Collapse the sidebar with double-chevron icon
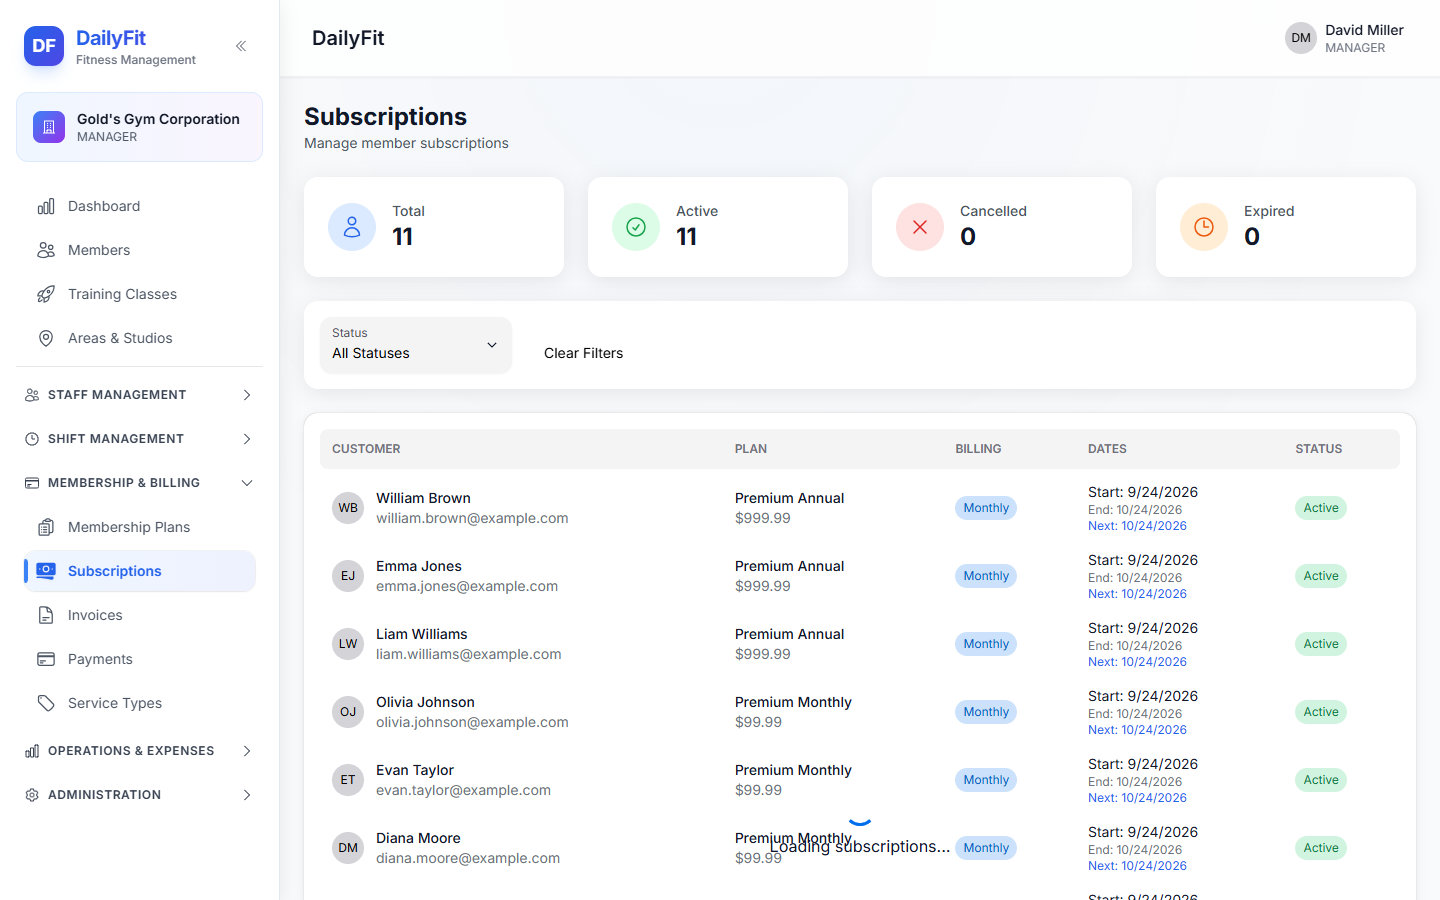 click(x=241, y=46)
